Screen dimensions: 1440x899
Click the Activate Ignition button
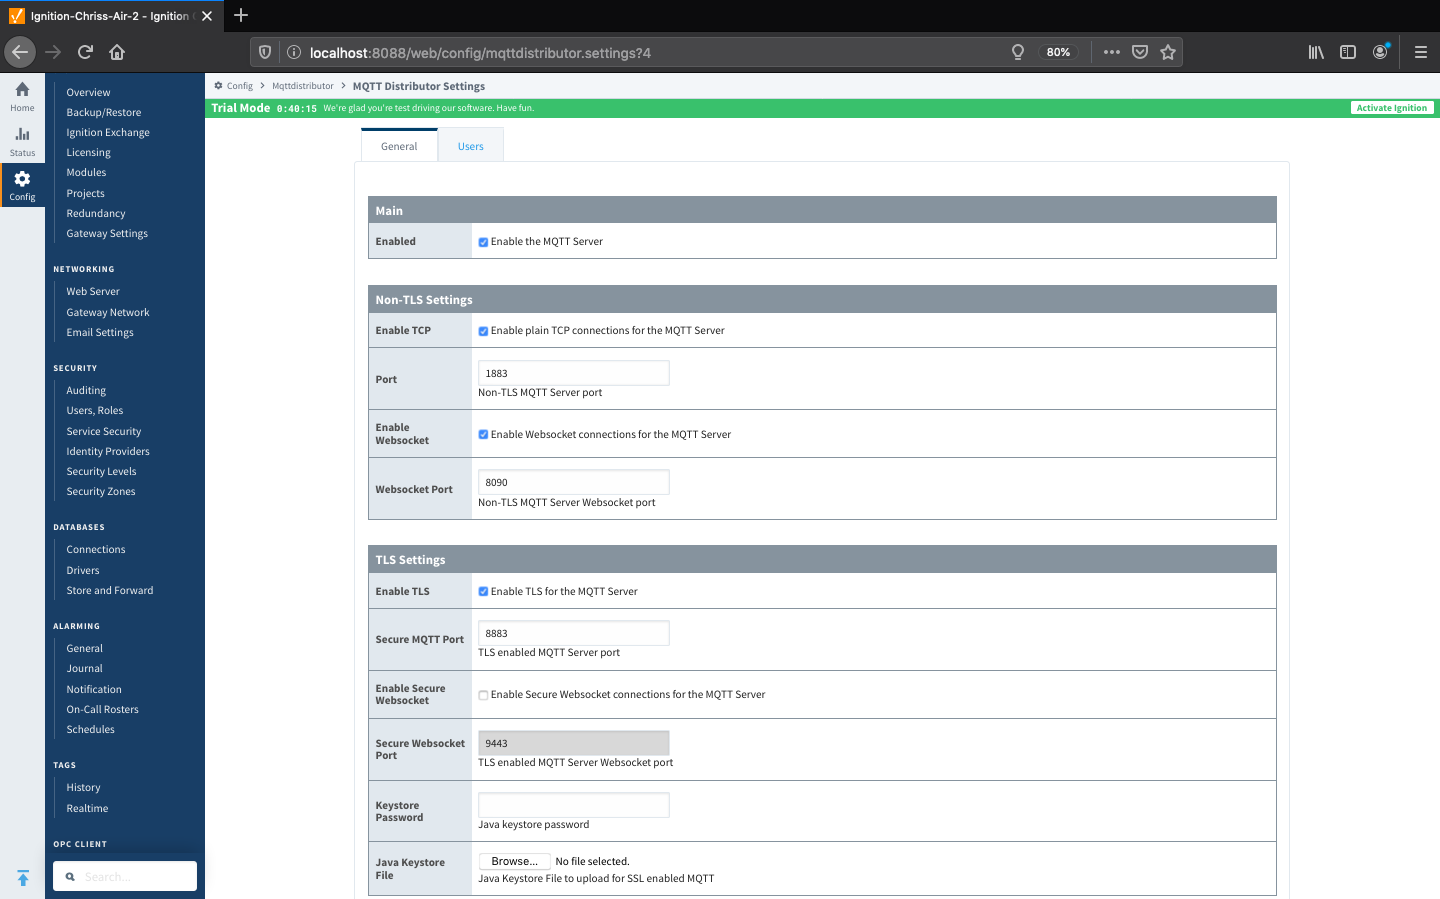point(1392,108)
